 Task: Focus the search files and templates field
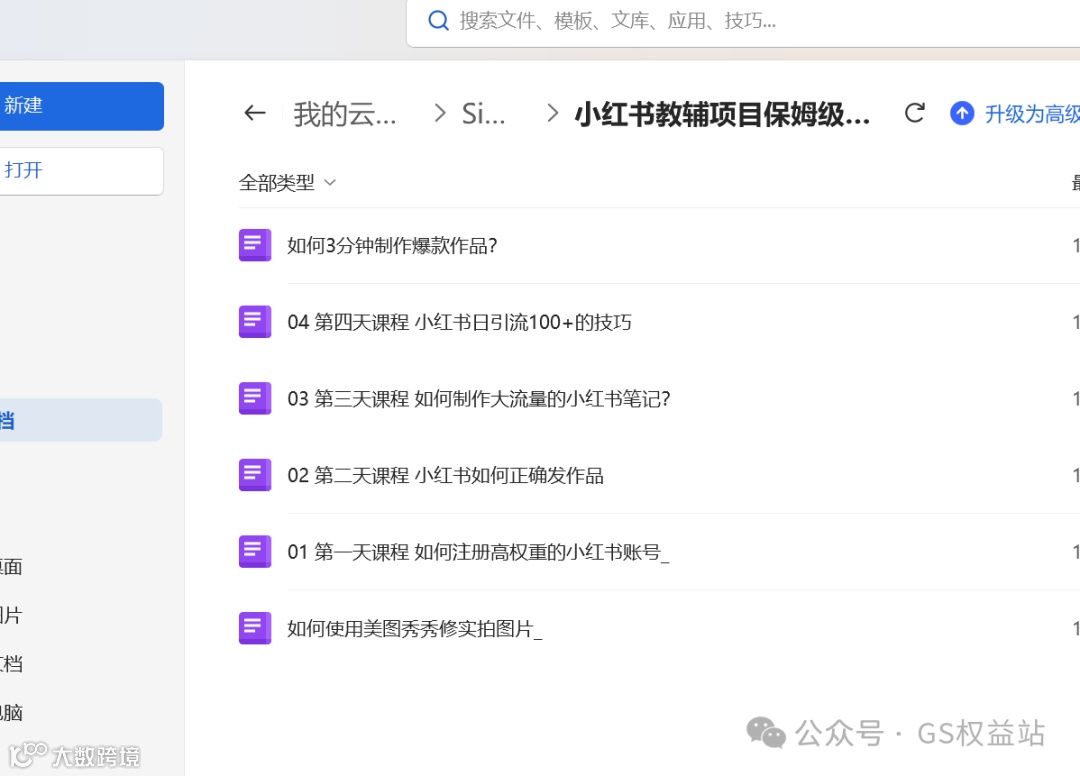click(744, 21)
